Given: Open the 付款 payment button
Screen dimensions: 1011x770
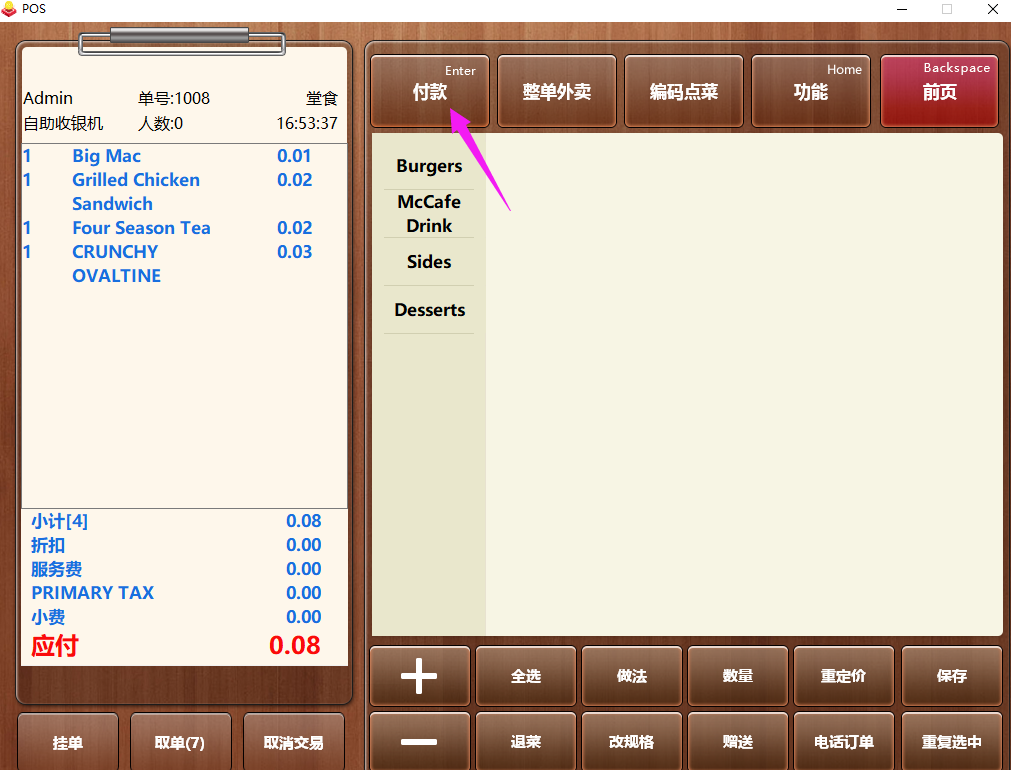Looking at the screenshot, I should pyautogui.click(x=430, y=91).
